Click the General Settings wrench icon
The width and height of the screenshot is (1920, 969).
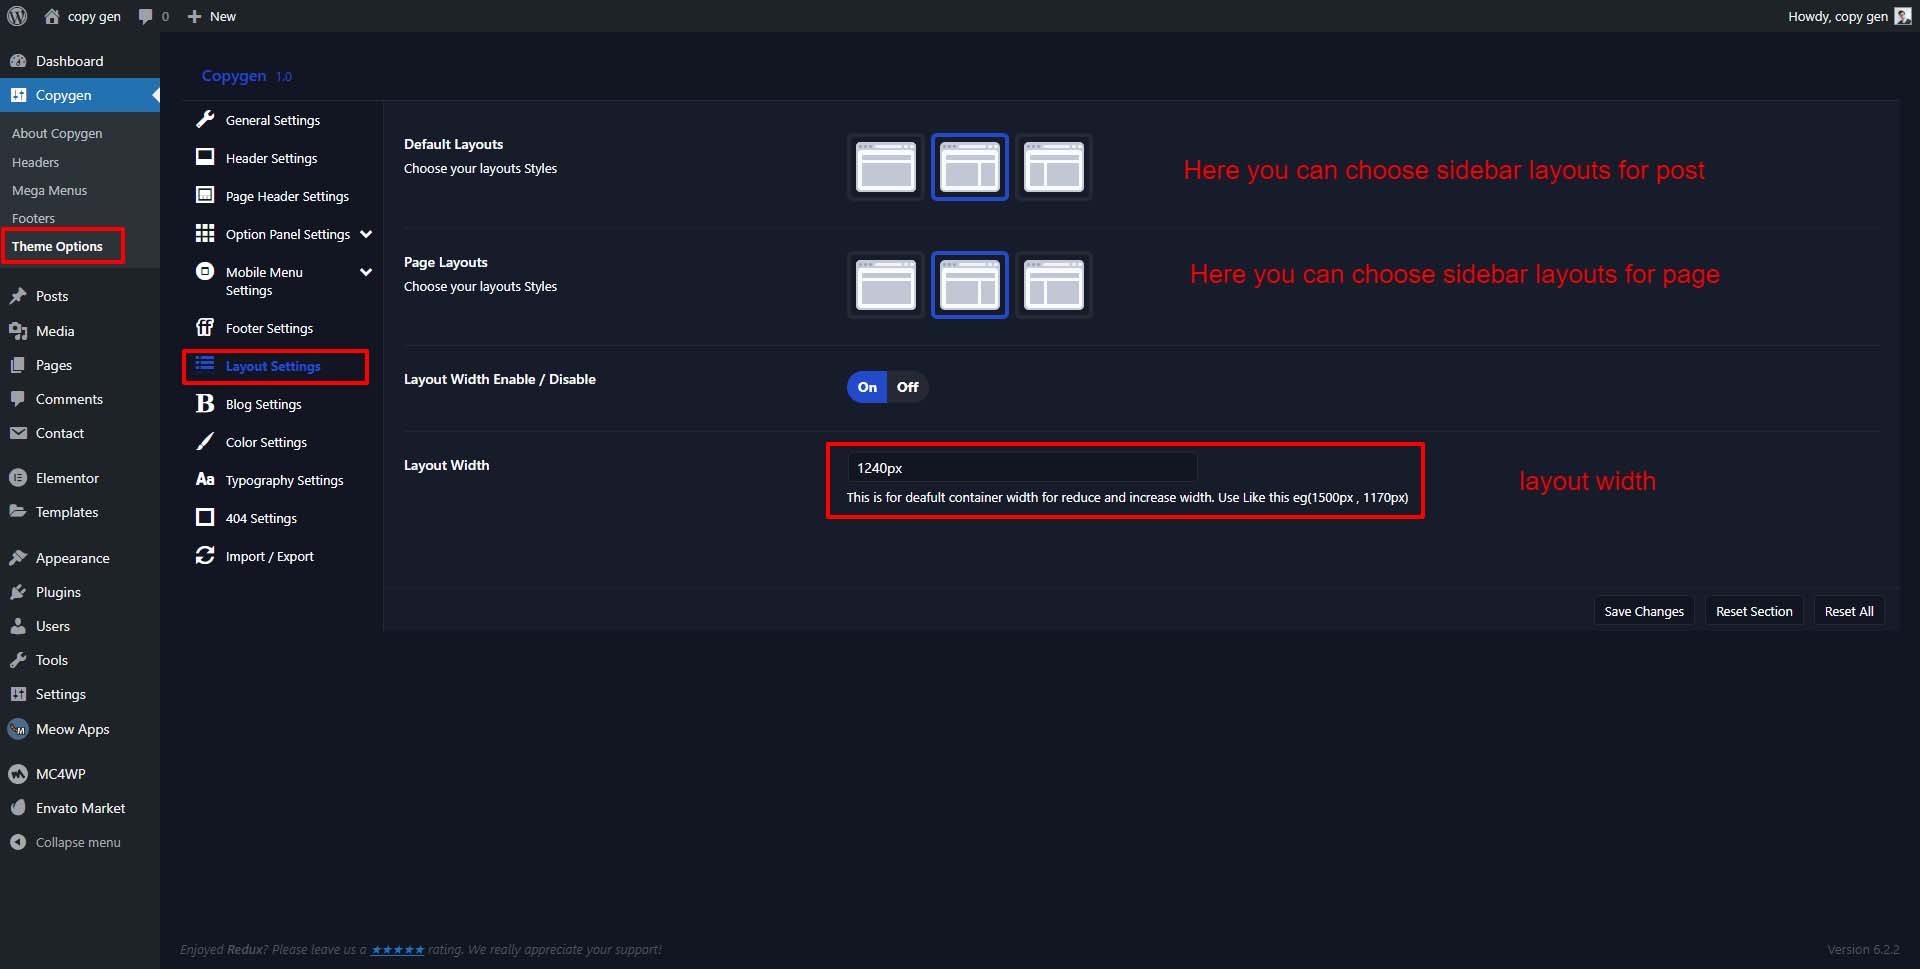pyautogui.click(x=205, y=119)
